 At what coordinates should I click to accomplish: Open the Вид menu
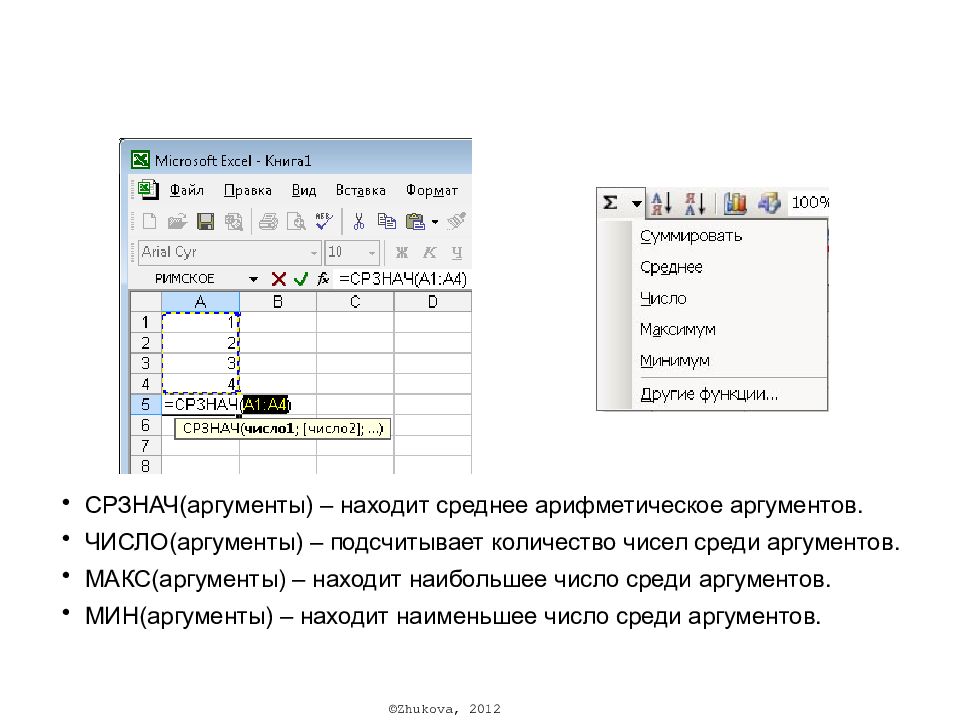click(x=304, y=190)
